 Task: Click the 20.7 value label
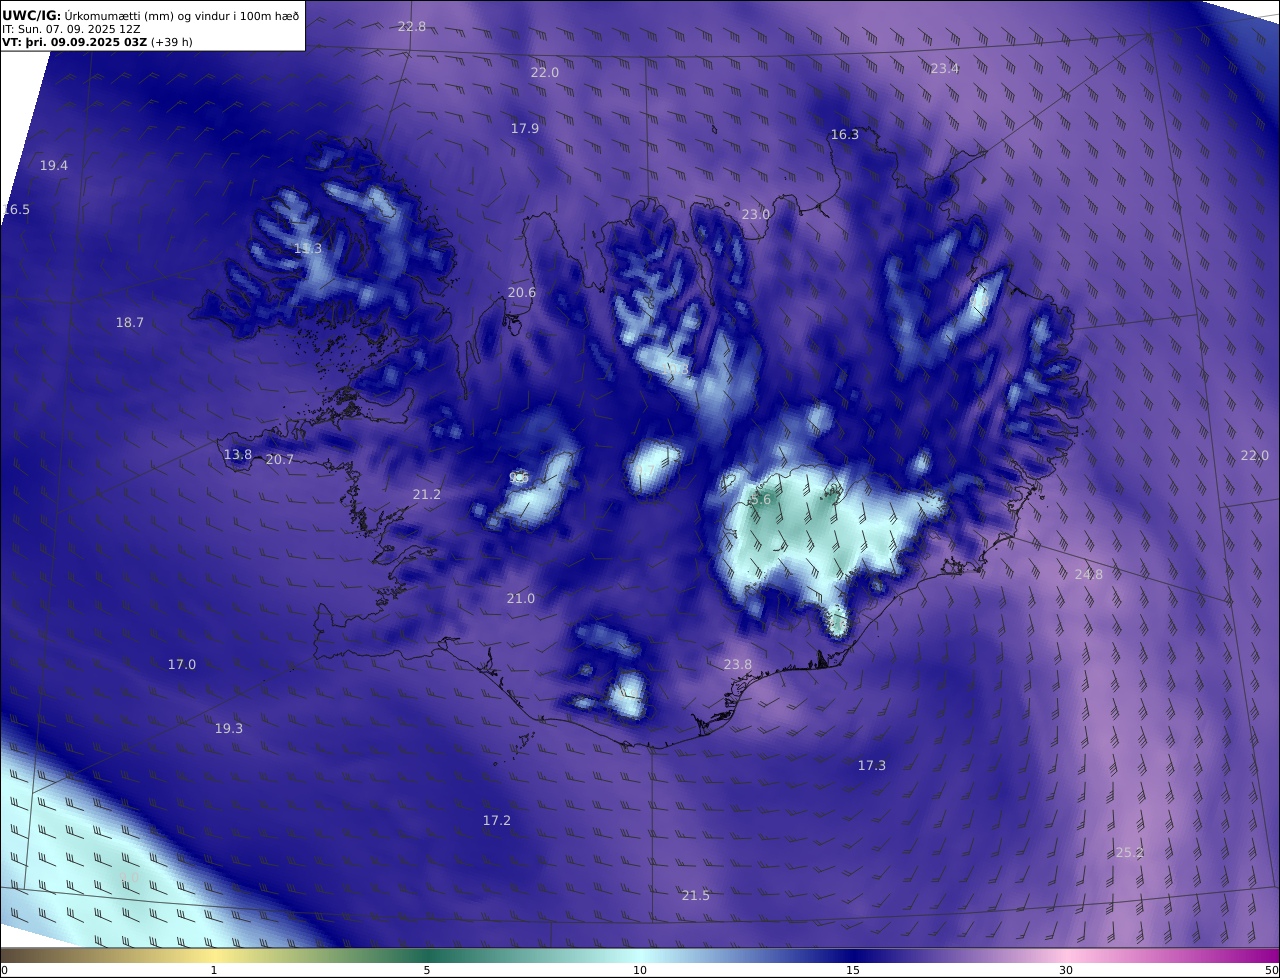(x=280, y=459)
